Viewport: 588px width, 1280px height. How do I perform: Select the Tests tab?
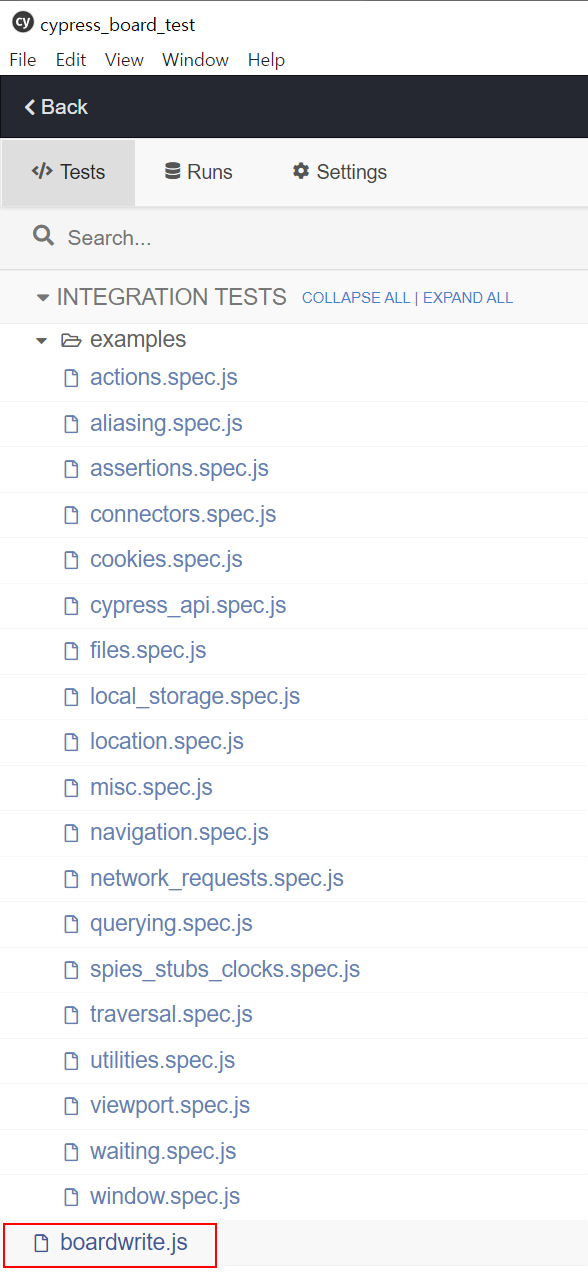point(68,172)
